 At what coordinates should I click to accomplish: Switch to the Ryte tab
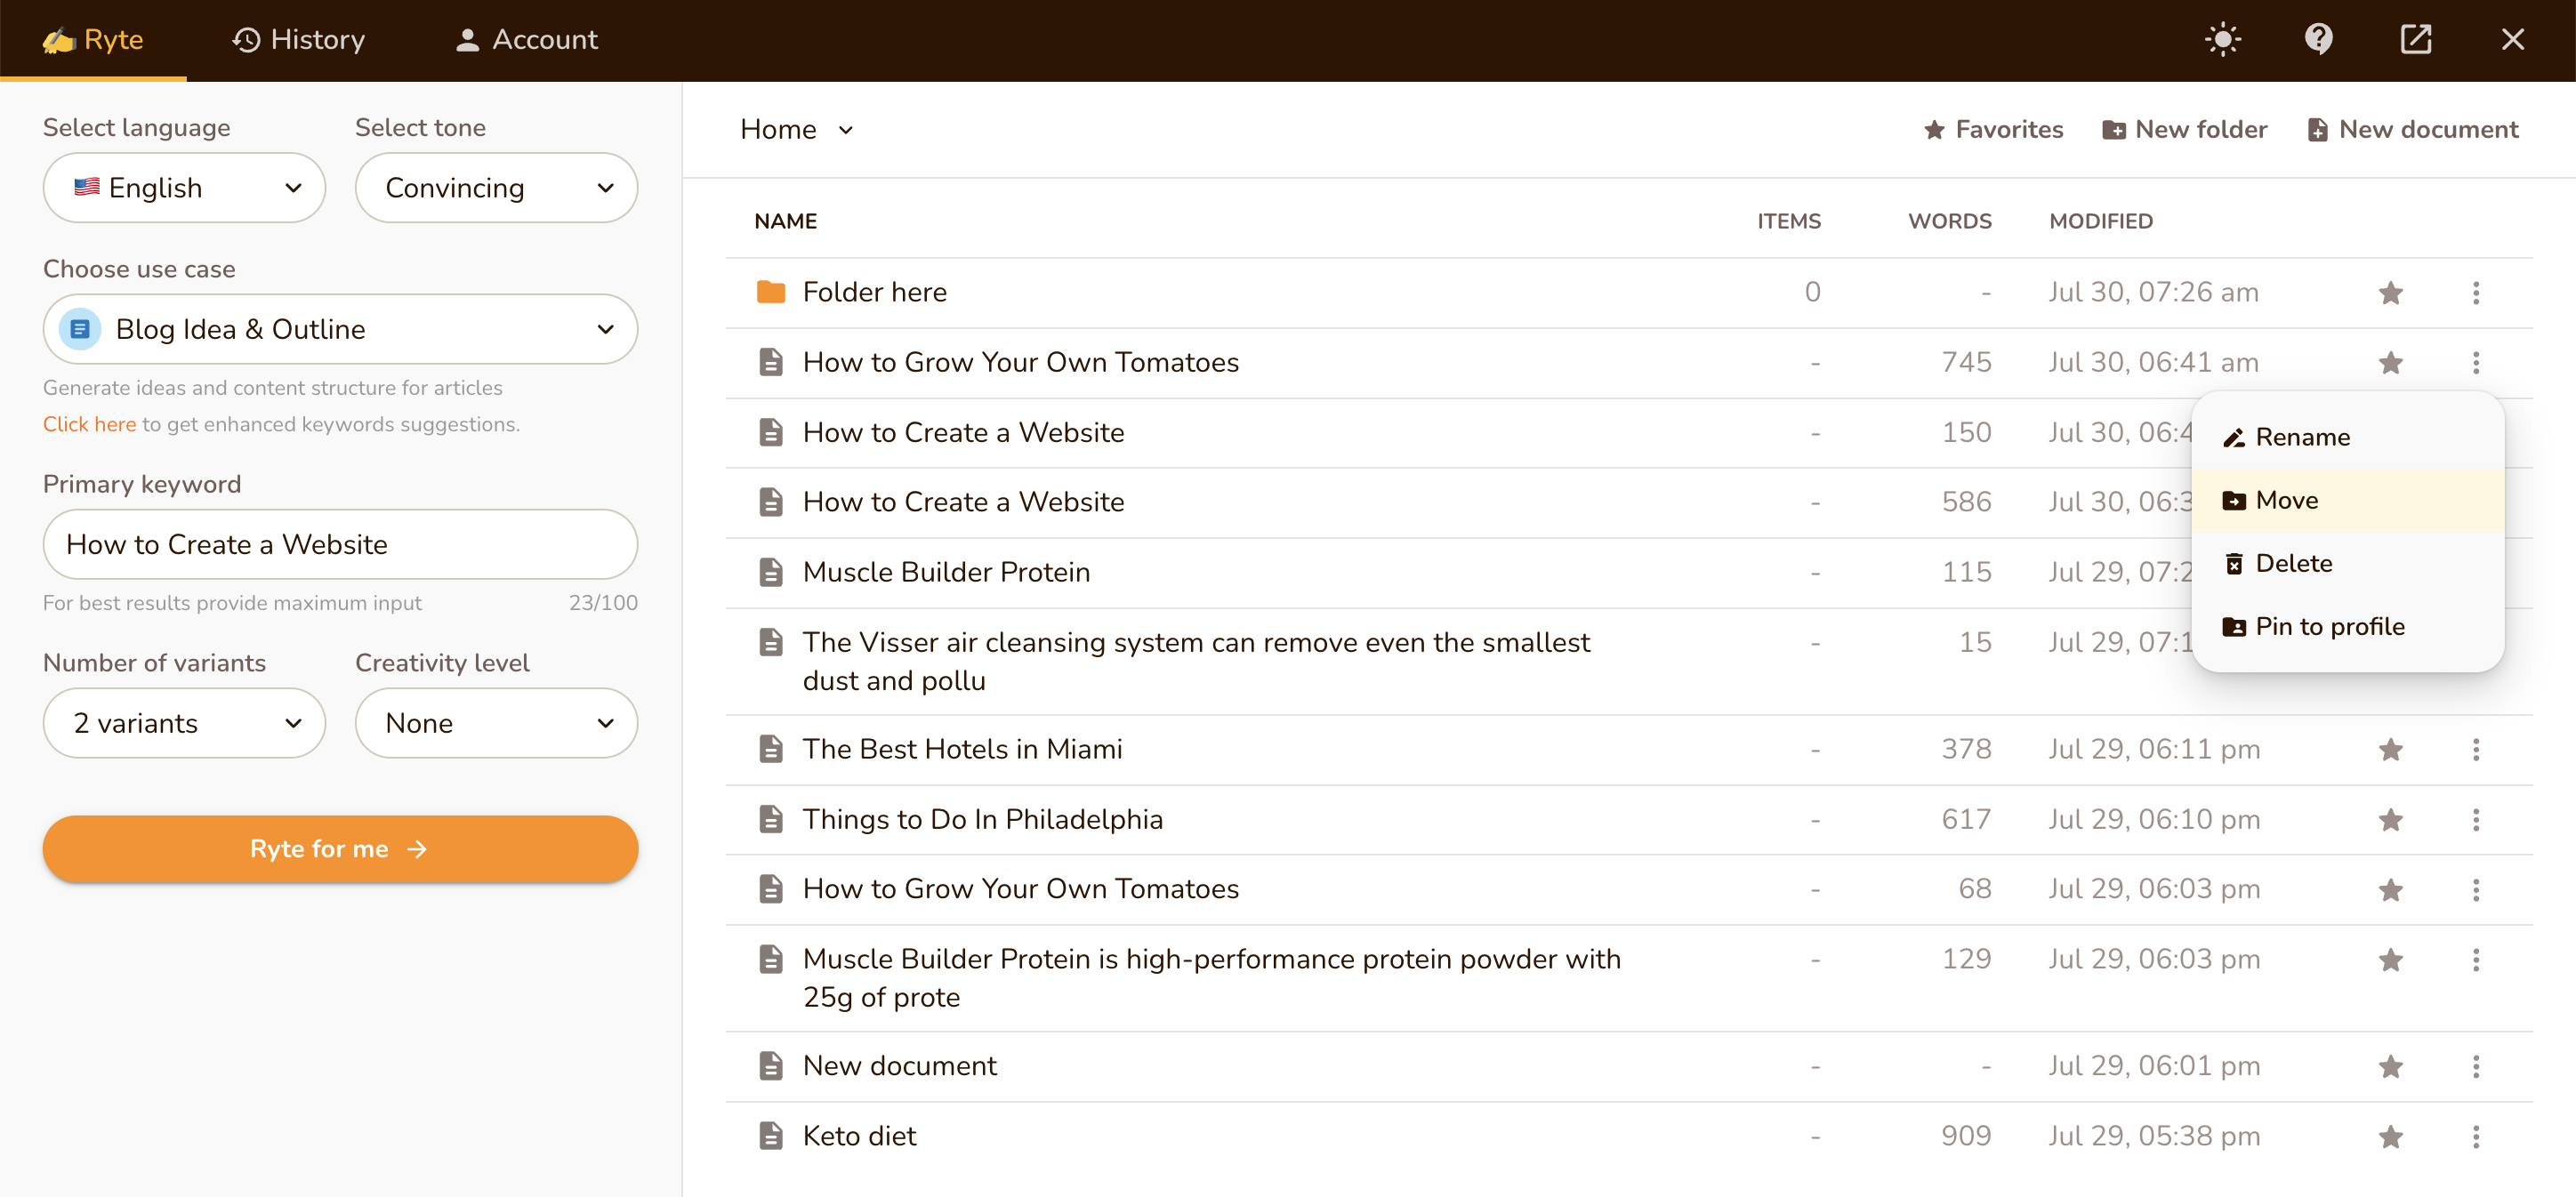[x=93, y=40]
